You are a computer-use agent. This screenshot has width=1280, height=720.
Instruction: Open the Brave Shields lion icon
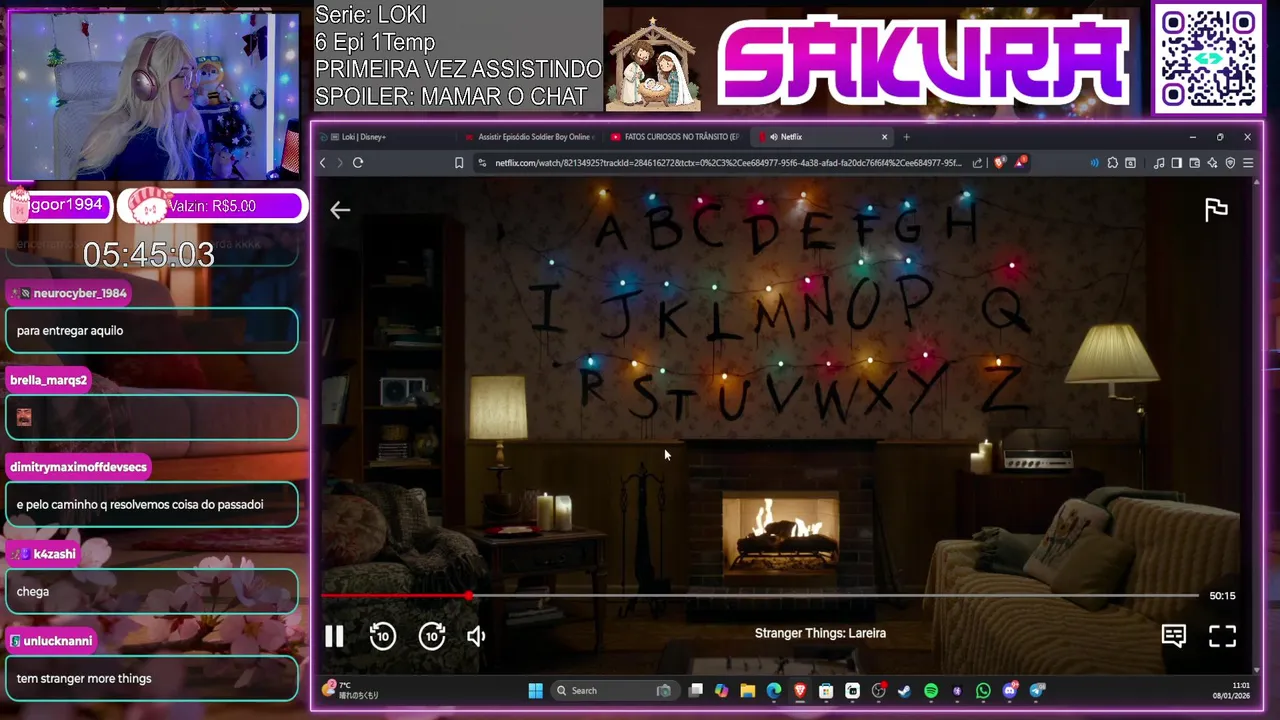(x=1000, y=163)
